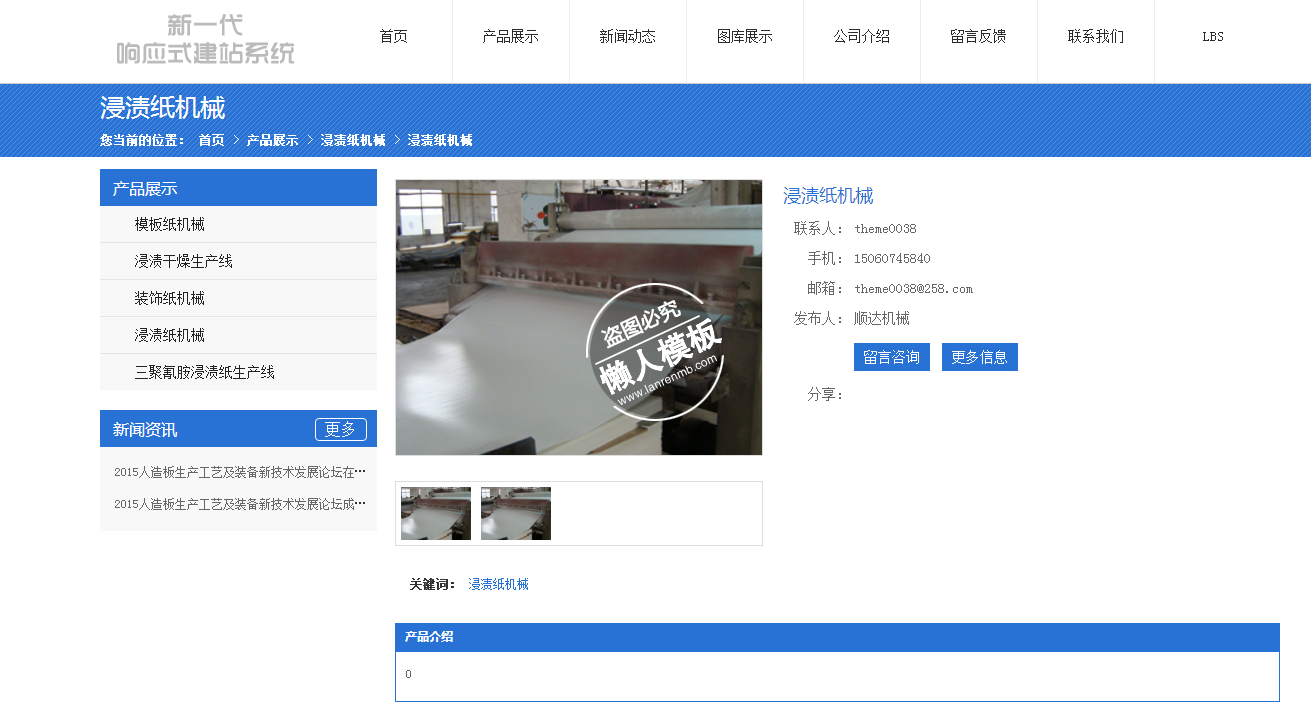Open the news item ending in 论坛成…
Viewport: 1311px width, 705px height.
[240, 504]
